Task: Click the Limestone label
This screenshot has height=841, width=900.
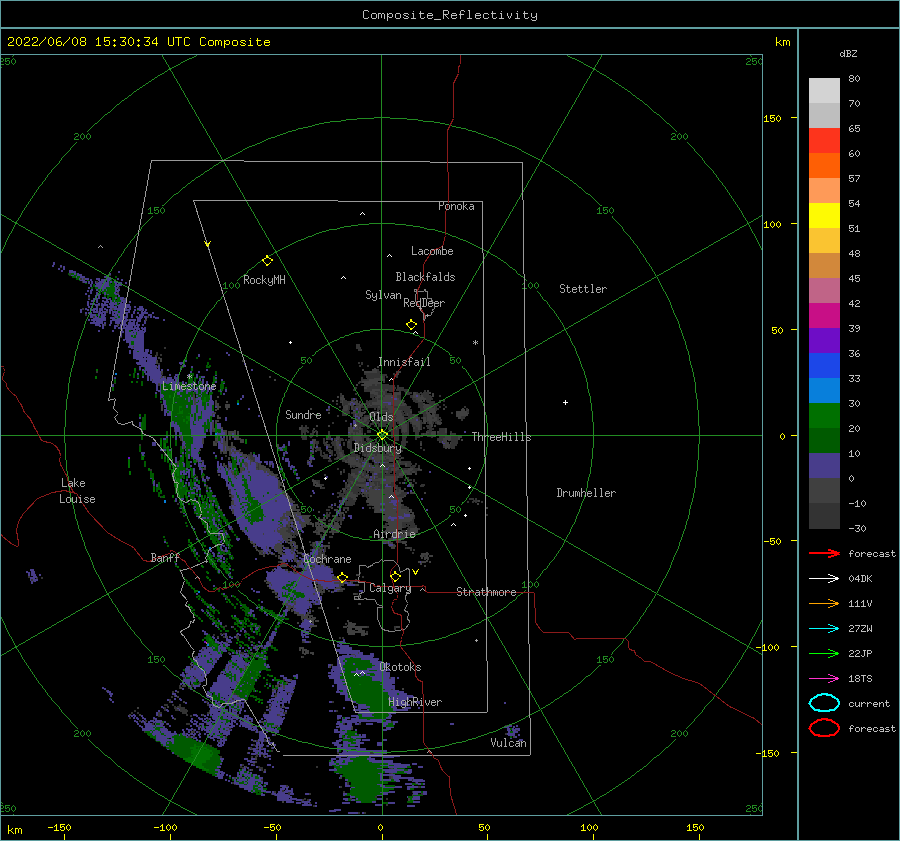Action: pyautogui.click(x=189, y=386)
